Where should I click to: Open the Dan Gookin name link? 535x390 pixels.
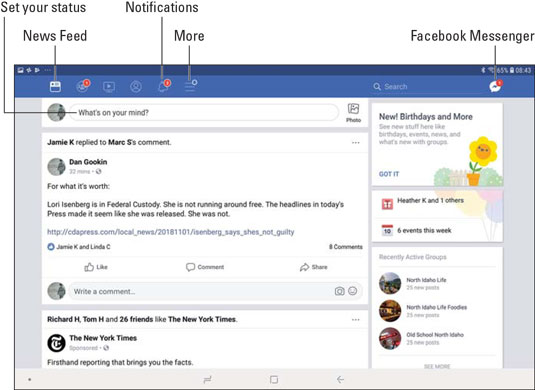click(88, 162)
